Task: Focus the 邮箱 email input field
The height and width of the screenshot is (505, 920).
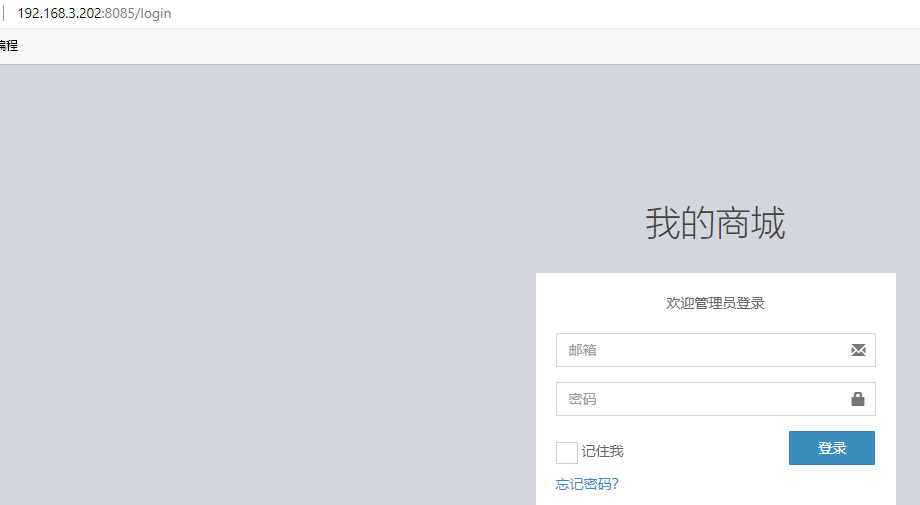Action: tap(716, 350)
